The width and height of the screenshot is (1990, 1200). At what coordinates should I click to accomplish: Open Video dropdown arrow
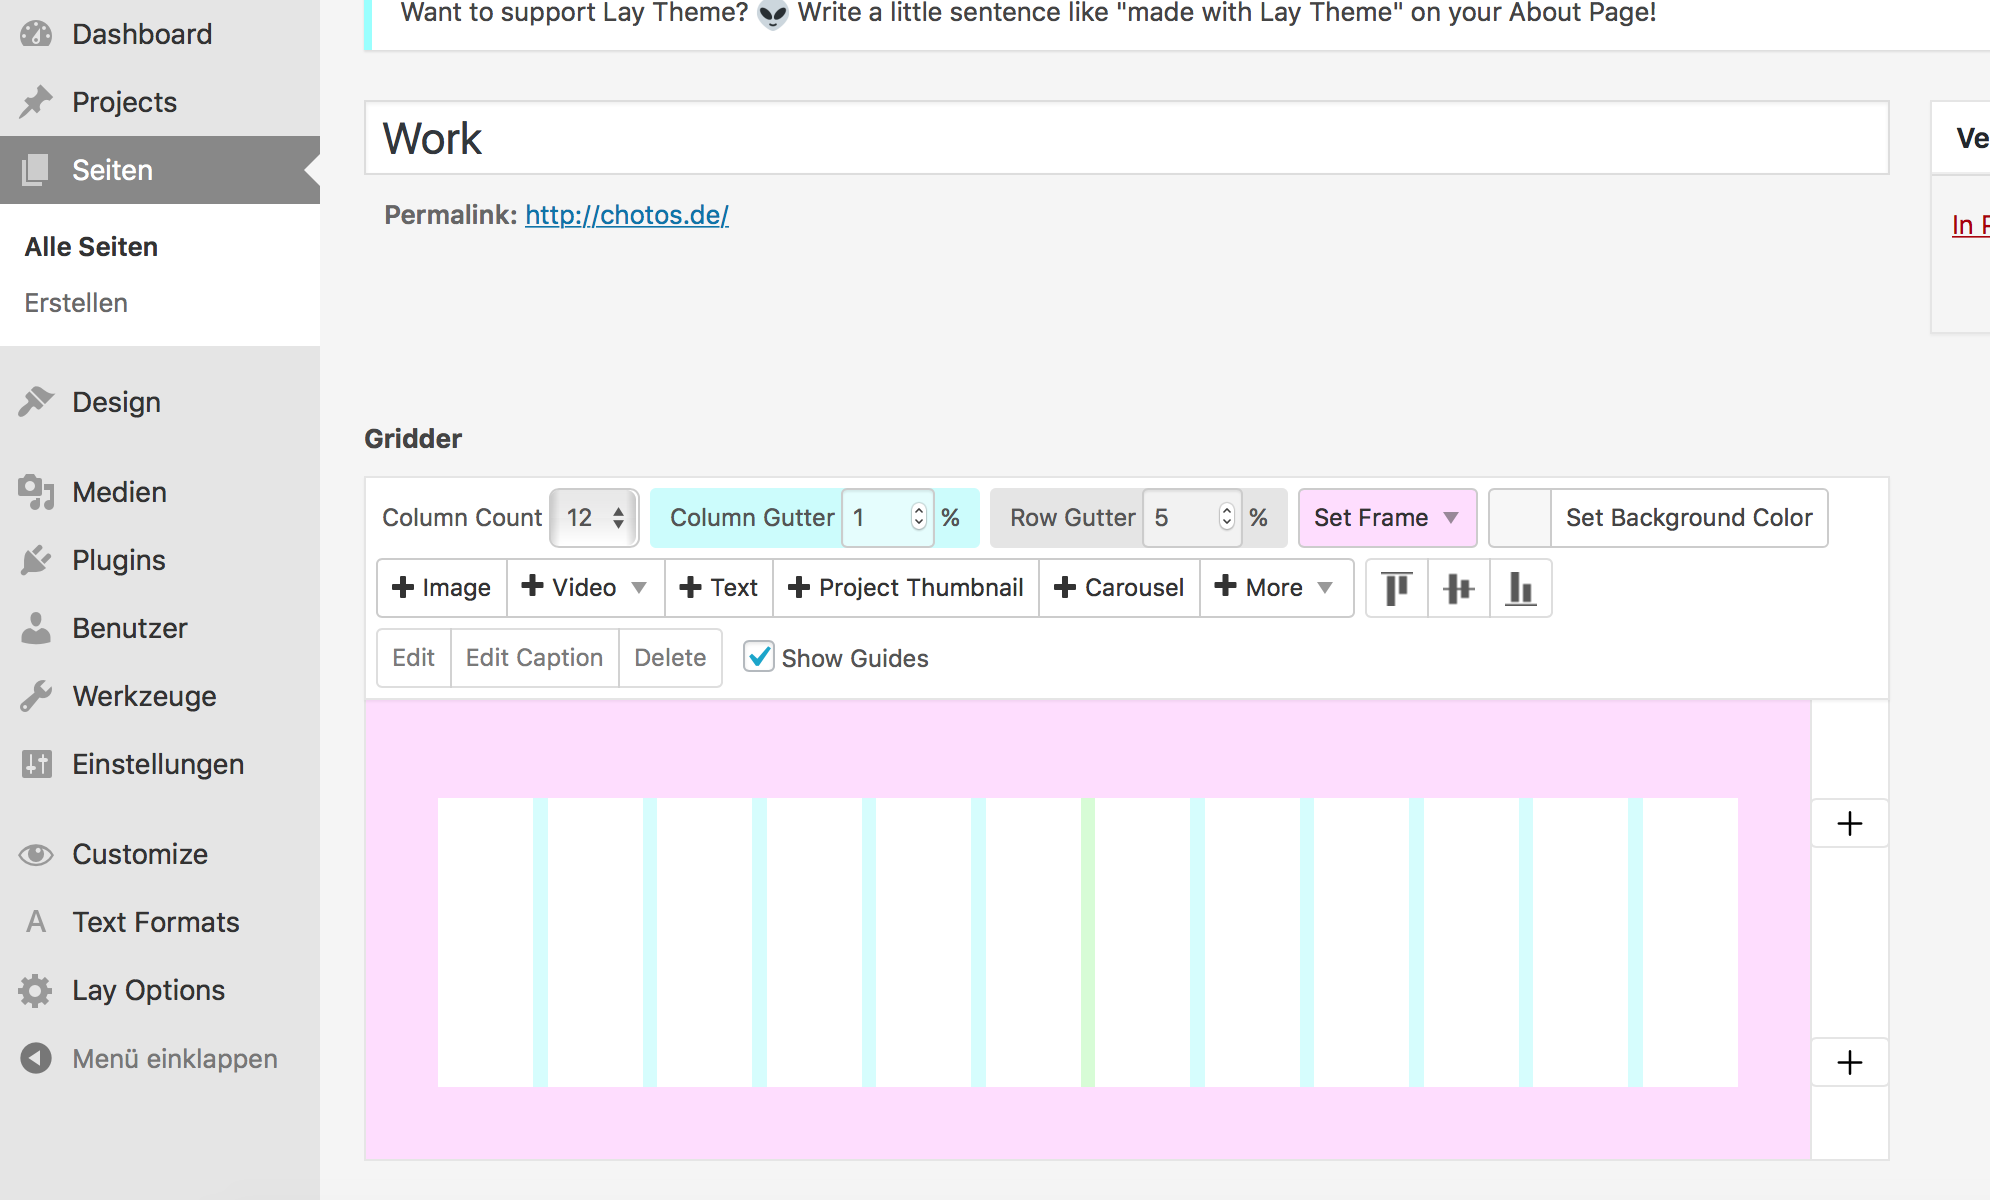click(639, 588)
